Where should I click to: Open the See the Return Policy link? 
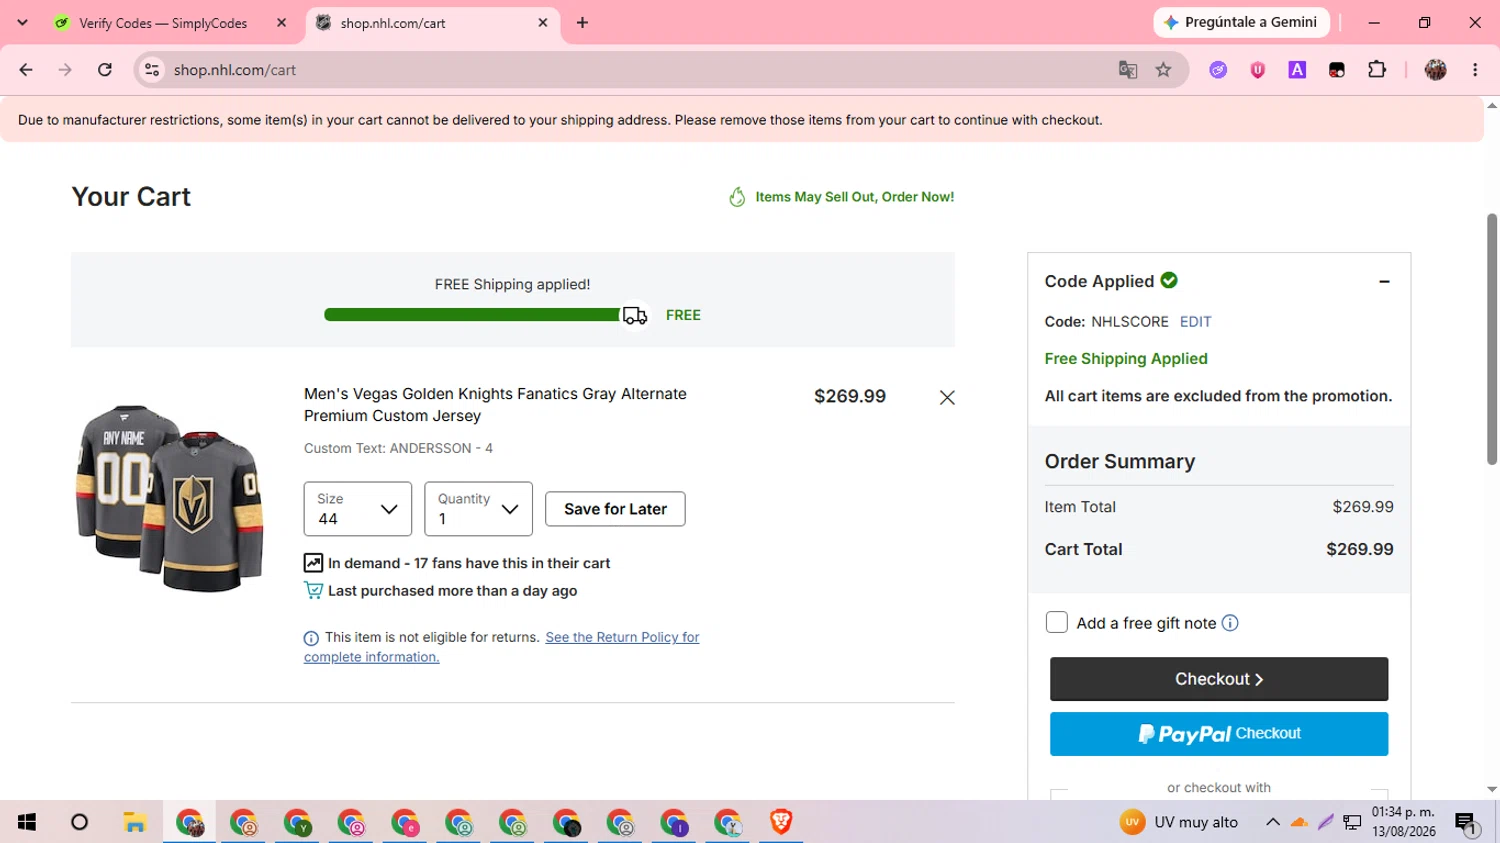(622, 637)
